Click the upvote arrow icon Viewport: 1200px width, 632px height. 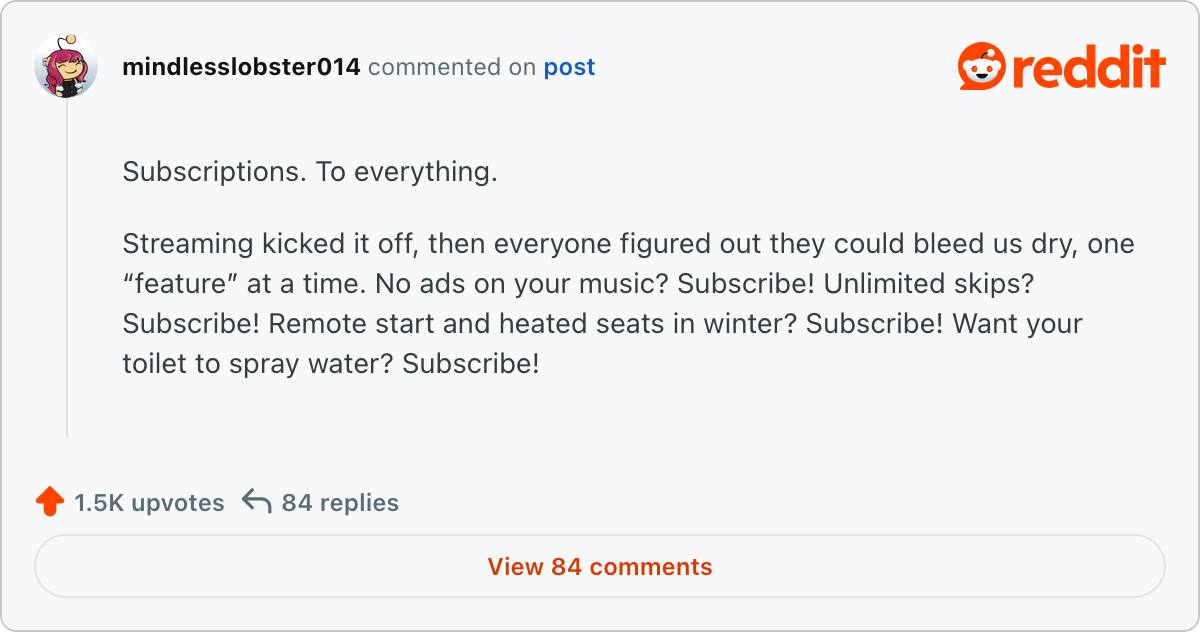pyautogui.click(x=50, y=502)
